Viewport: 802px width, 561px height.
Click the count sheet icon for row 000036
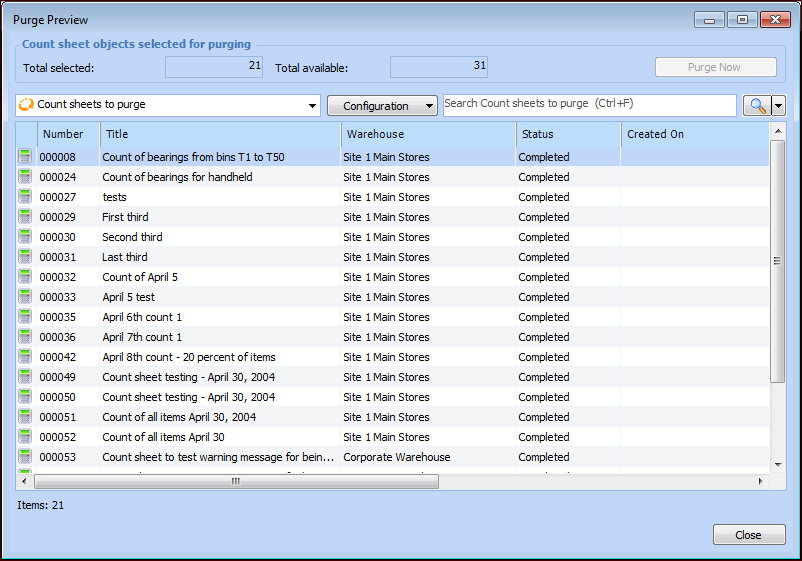coord(25,337)
